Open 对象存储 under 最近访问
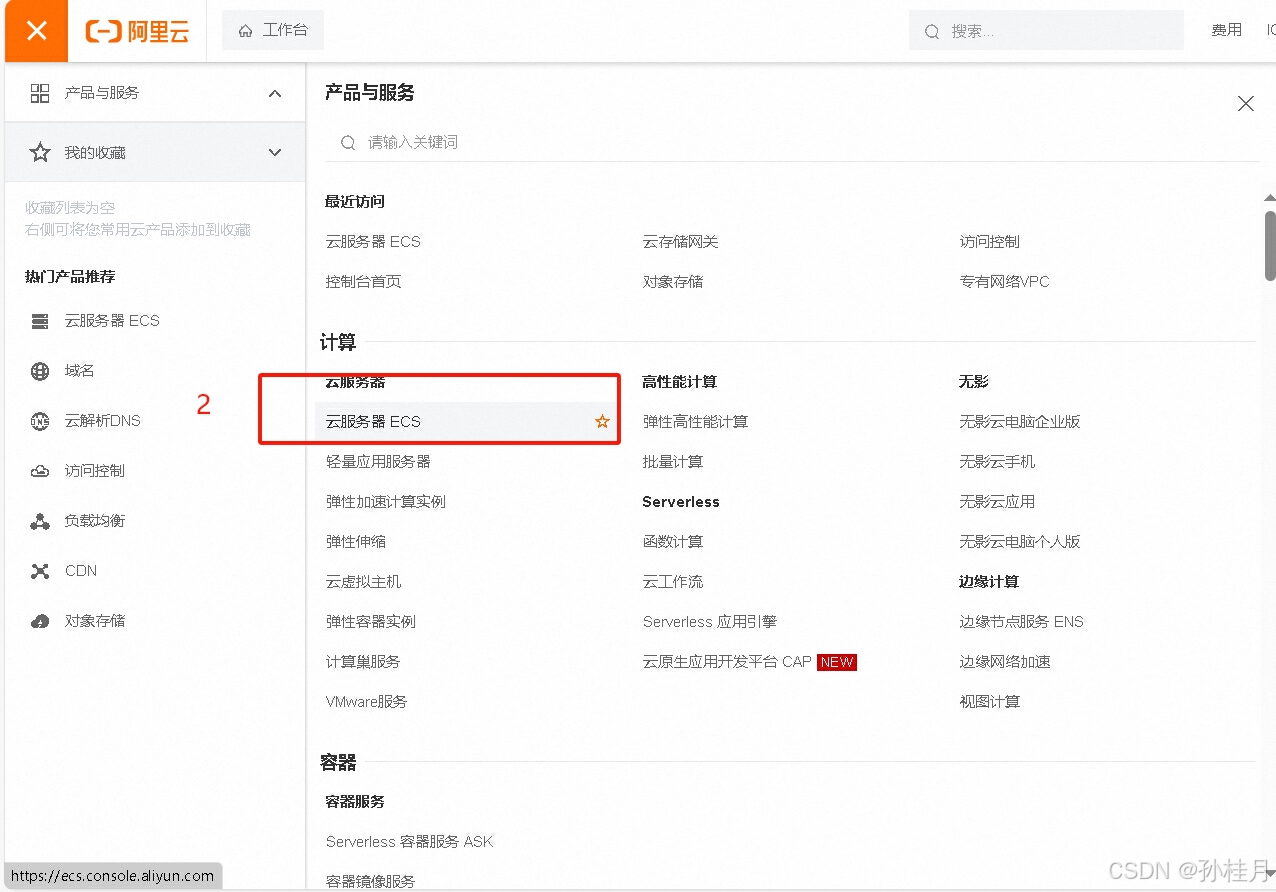Image resolution: width=1276 pixels, height=892 pixels. click(672, 282)
